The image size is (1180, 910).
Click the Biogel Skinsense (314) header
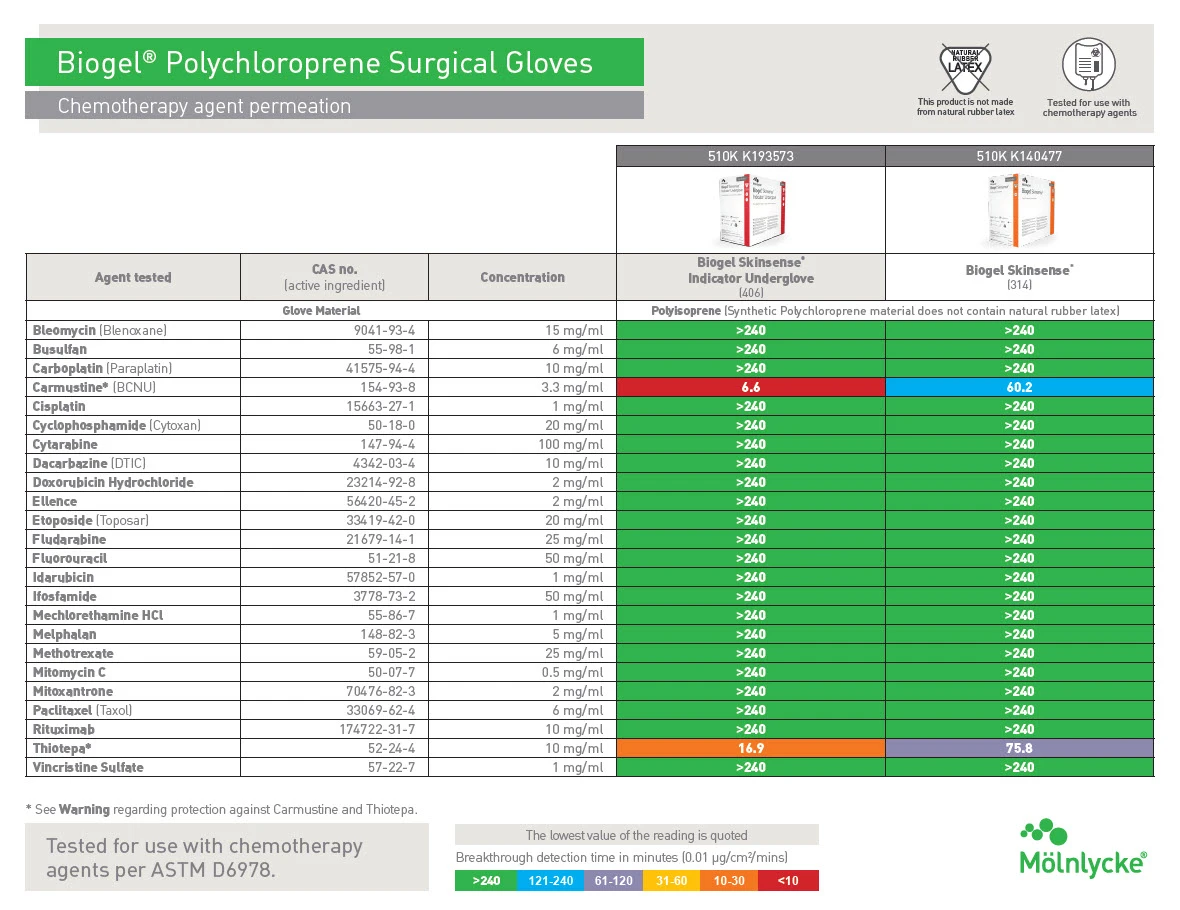coord(1020,277)
